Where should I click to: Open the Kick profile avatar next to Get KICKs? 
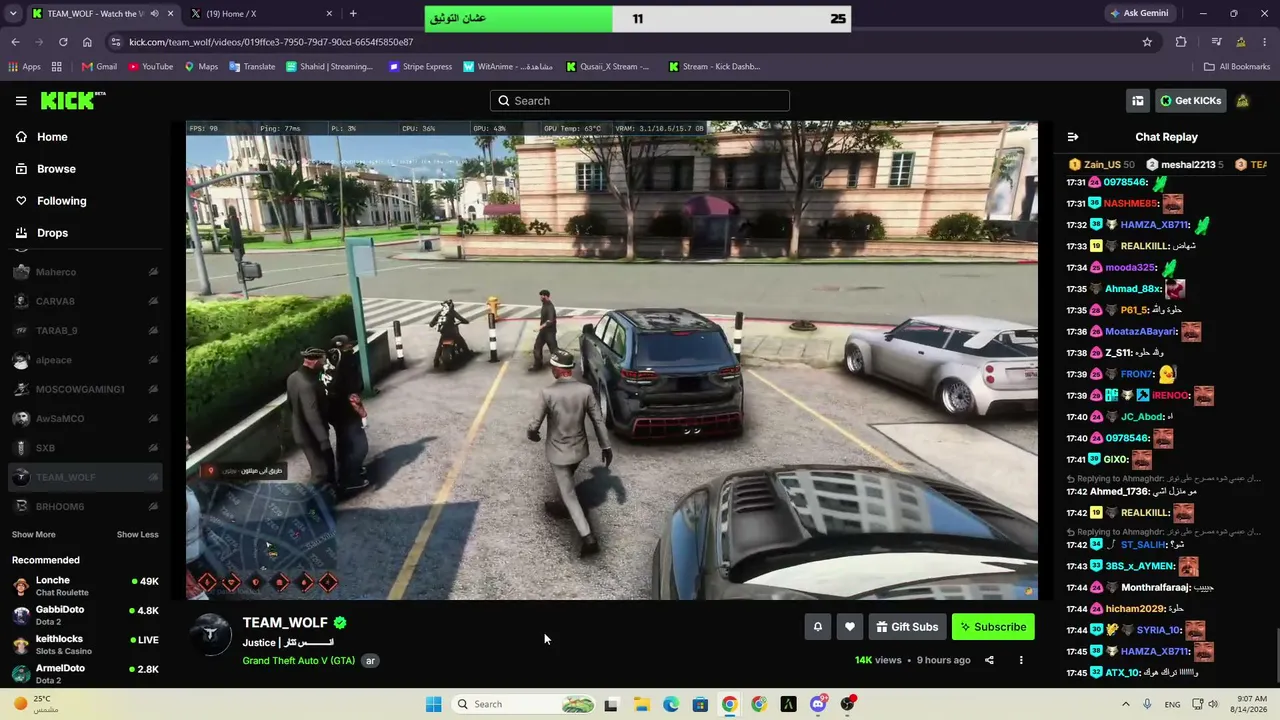pyautogui.click(x=1242, y=101)
